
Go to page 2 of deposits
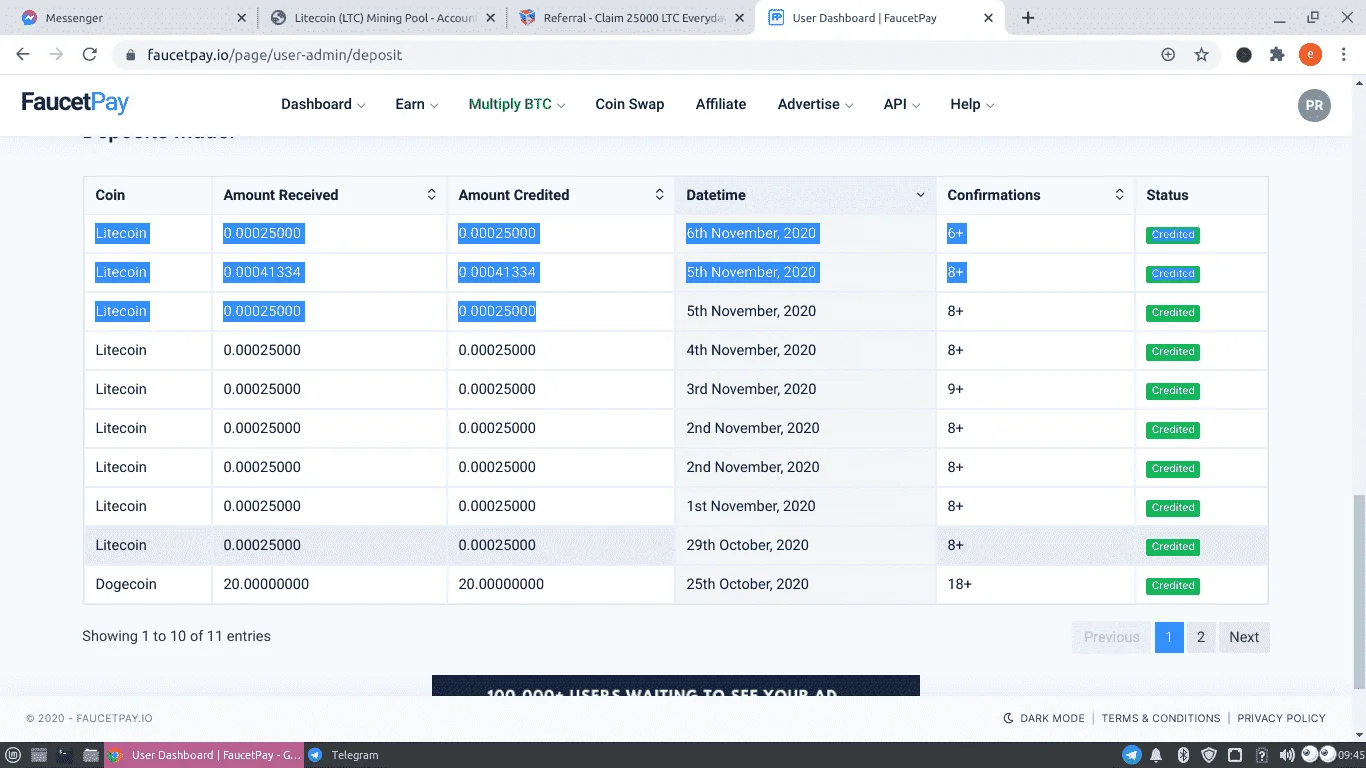1200,637
